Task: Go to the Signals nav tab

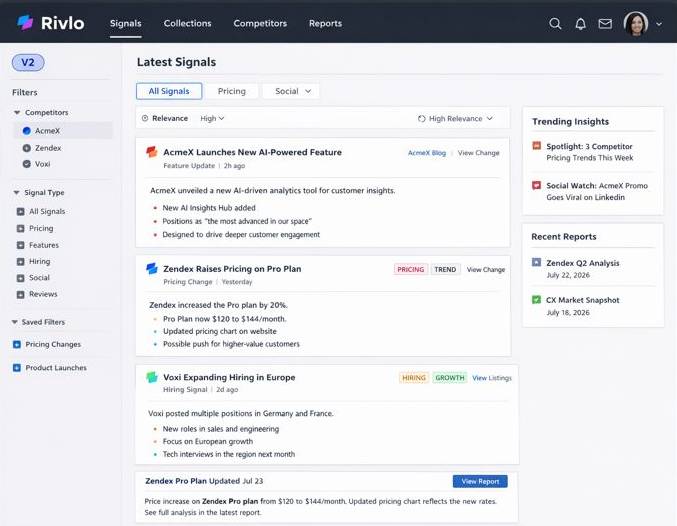Action: [126, 23]
